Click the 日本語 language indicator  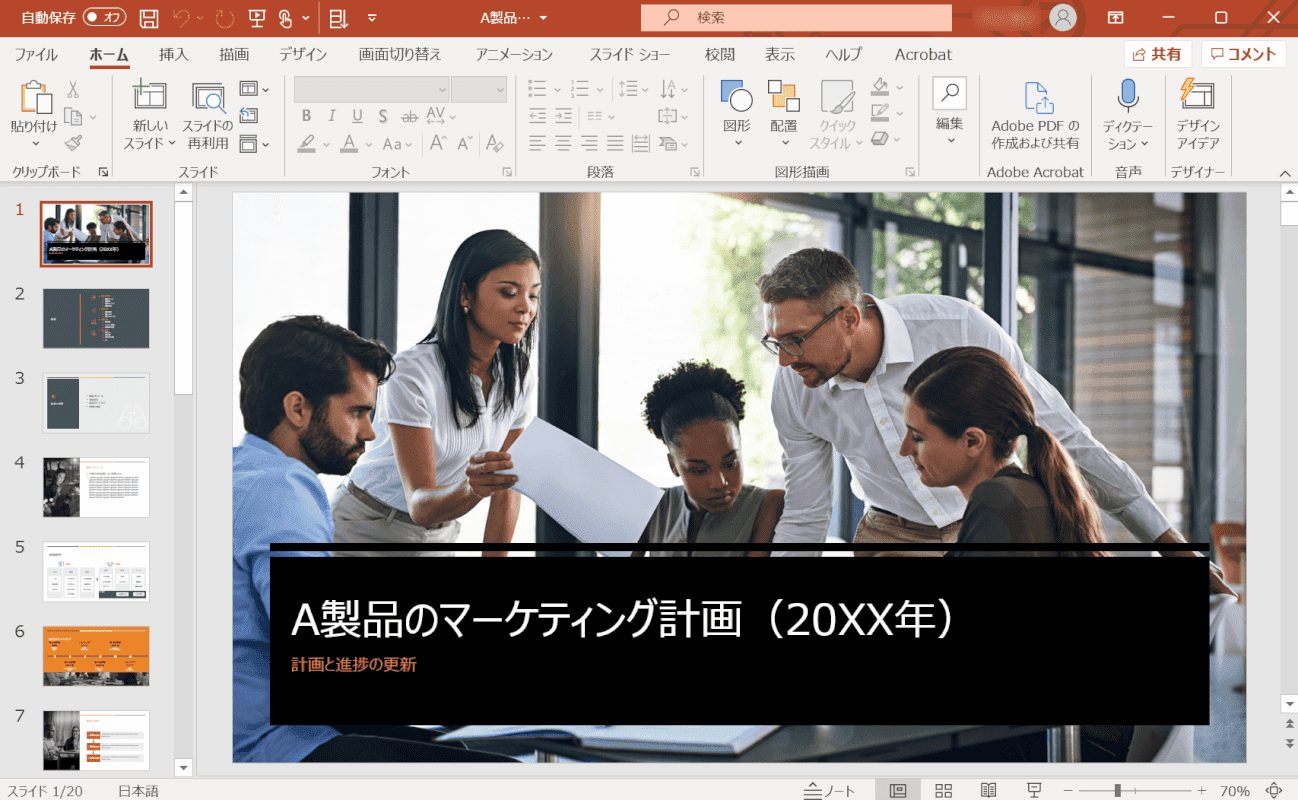point(138,791)
